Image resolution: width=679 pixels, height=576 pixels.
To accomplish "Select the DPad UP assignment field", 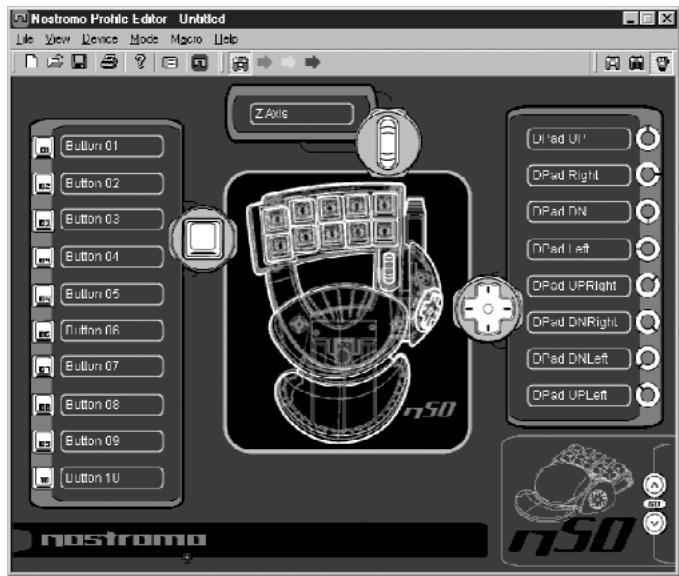I will coord(579,139).
